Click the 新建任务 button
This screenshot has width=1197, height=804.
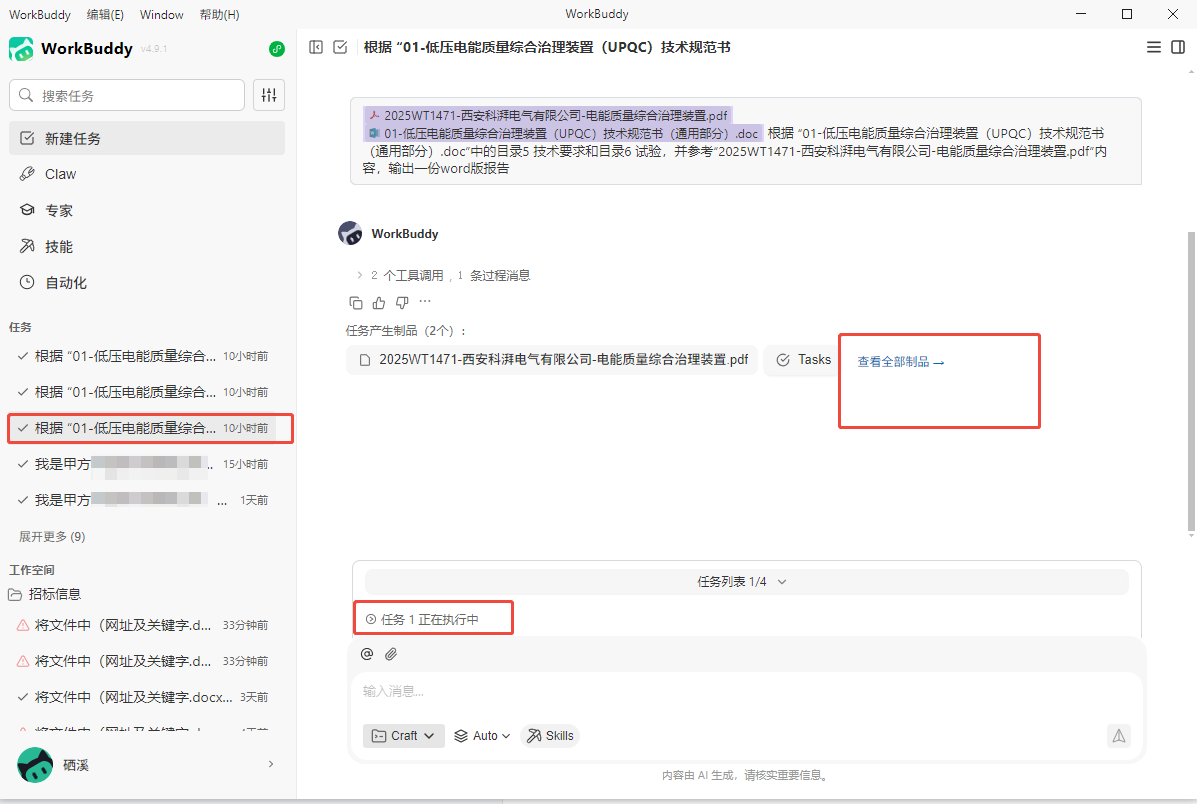click(147, 138)
